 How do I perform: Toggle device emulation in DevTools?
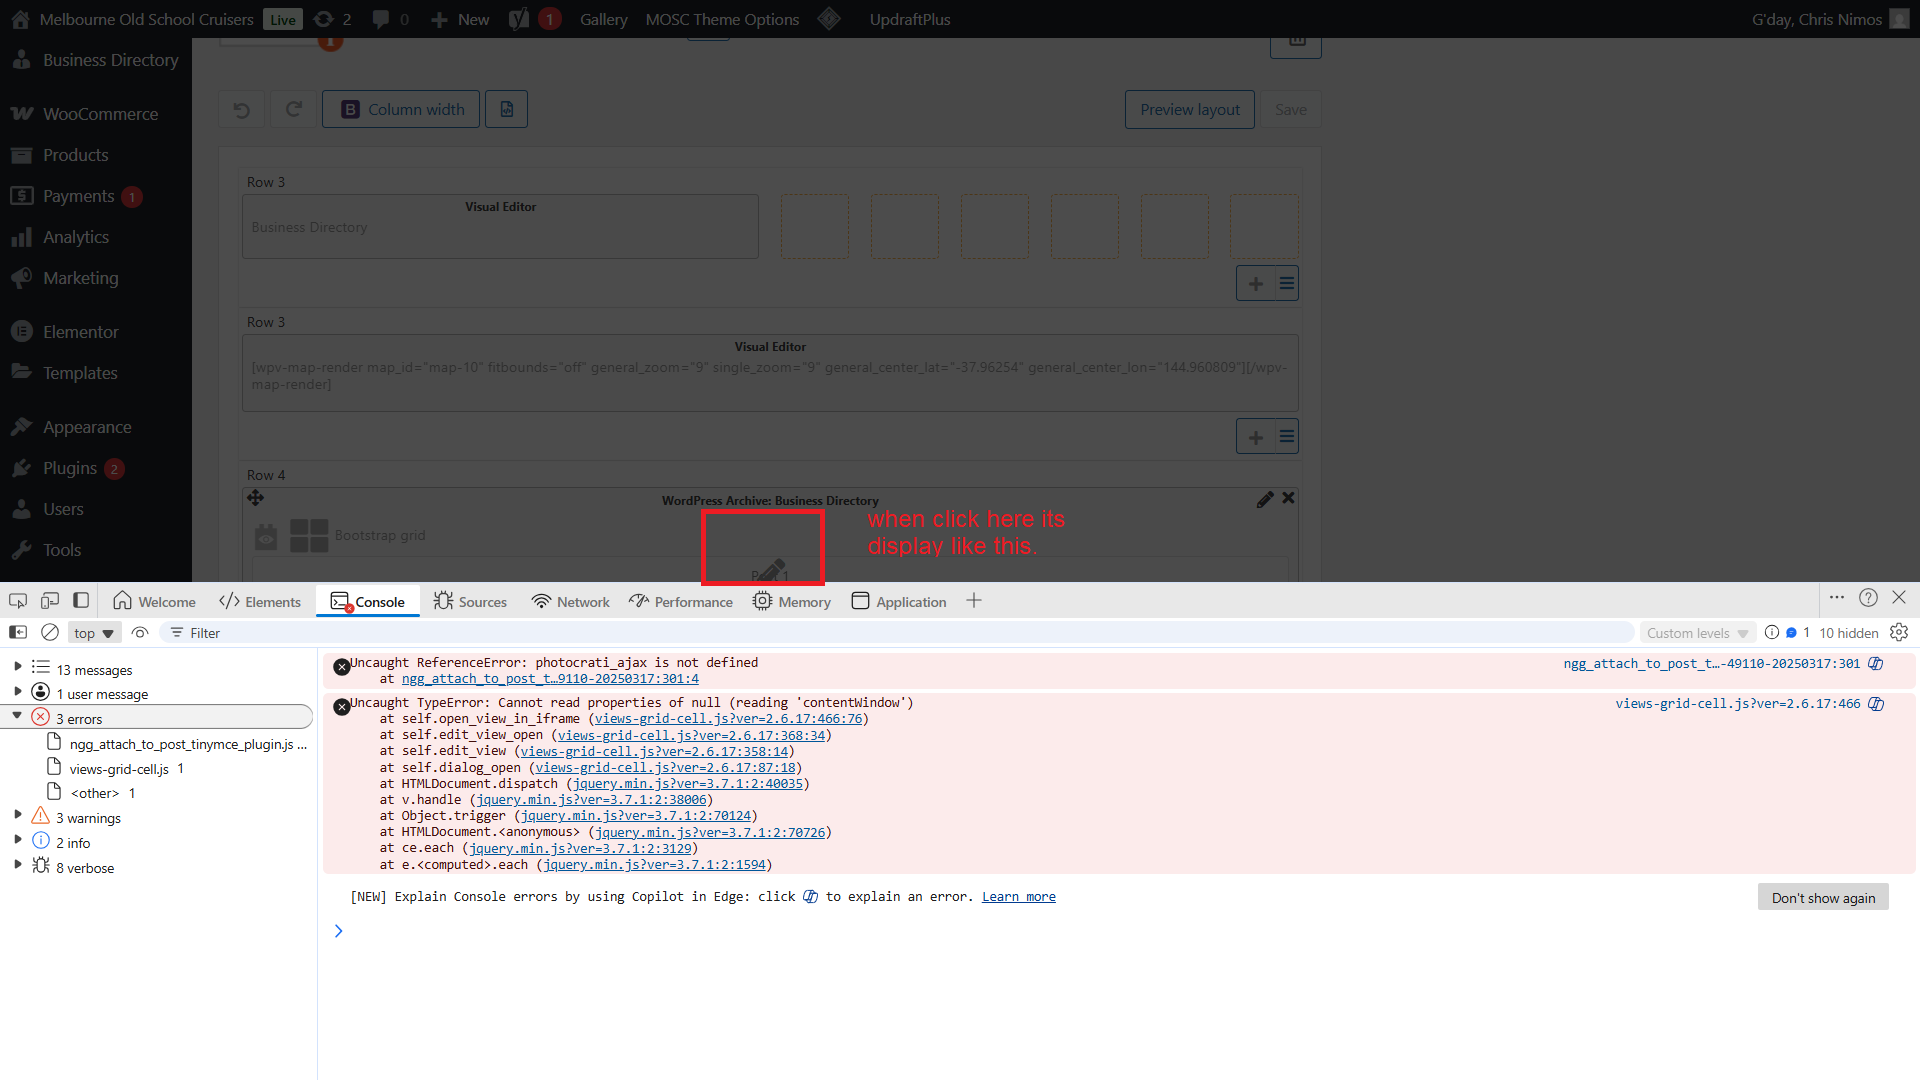point(50,601)
